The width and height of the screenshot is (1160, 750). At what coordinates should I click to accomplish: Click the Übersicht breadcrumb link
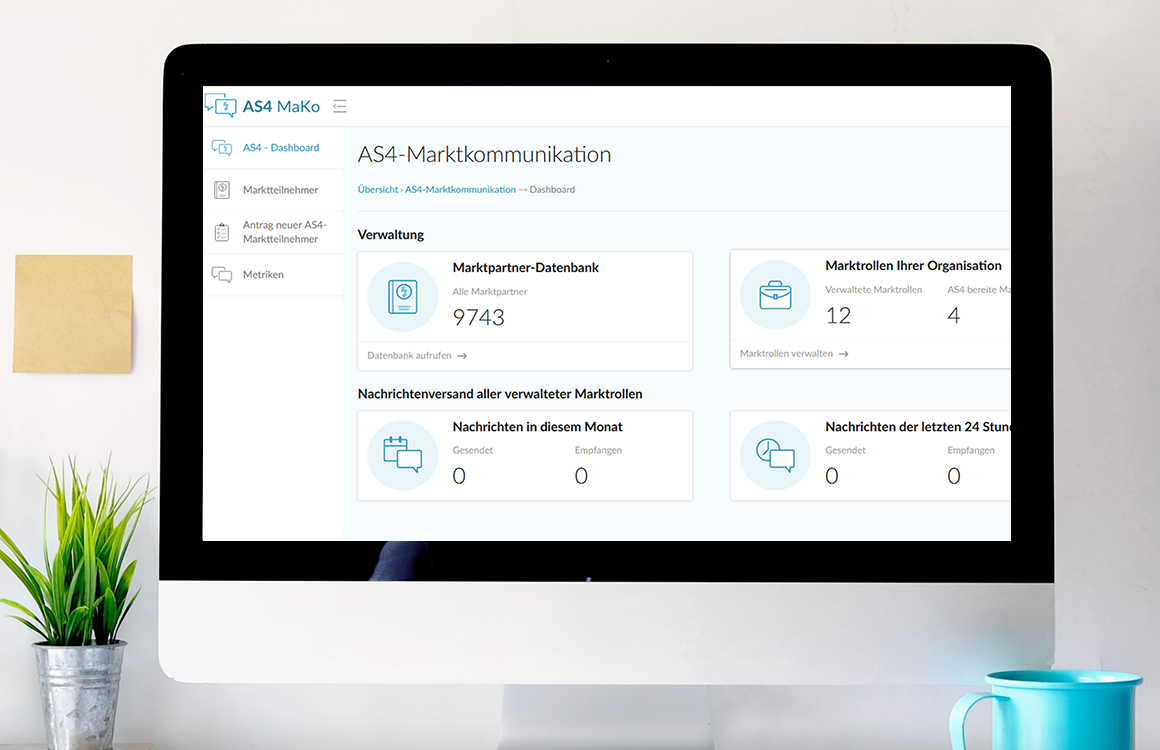[x=377, y=190]
